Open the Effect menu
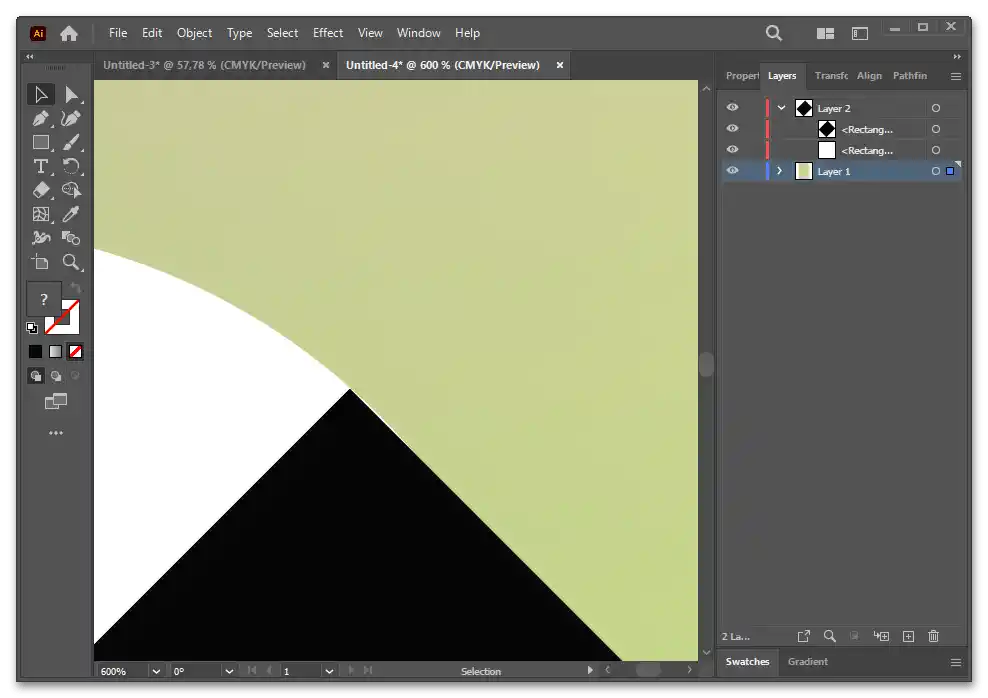Image resolution: width=988 pixels, height=698 pixels. coord(327,33)
